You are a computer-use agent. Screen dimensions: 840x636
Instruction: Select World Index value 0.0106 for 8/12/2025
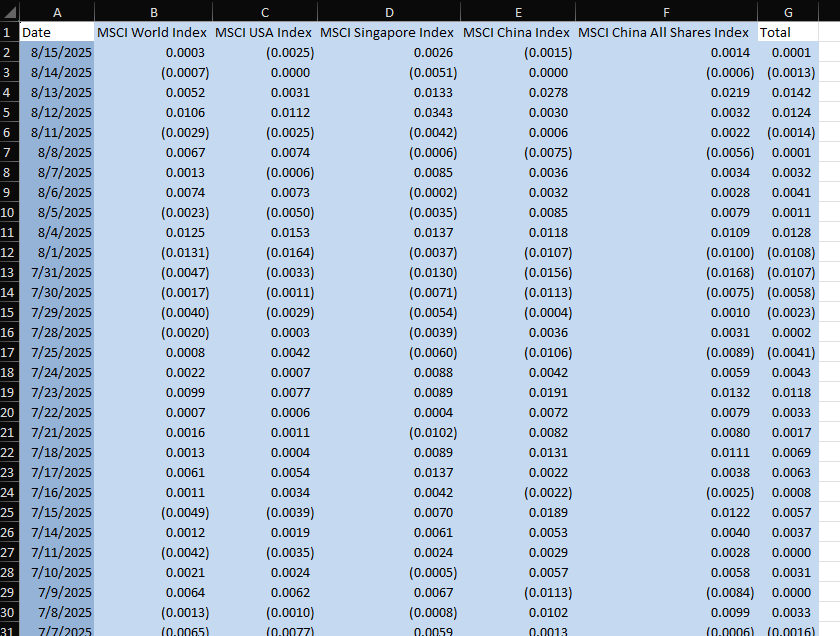click(153, 113)
